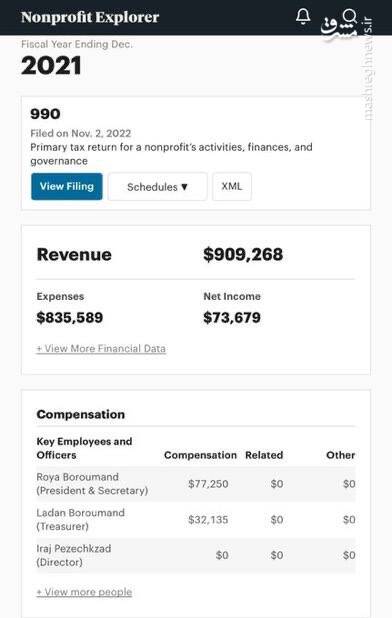The image size is (392, 618).
Task: Select the Ladan Boroumand treasurer entry
Action: pyautogui.click(x=80, y=519)
